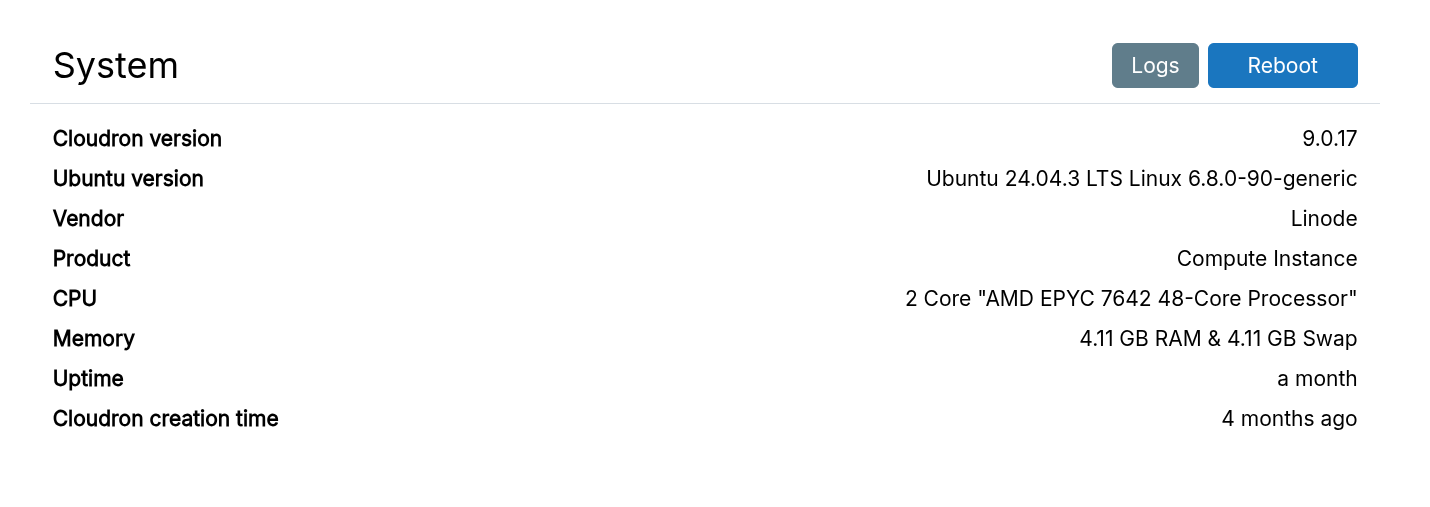The width and height of the screenshot is (1430, 507).
Task: Open the system Logs
Action: tap(1155, 66)
